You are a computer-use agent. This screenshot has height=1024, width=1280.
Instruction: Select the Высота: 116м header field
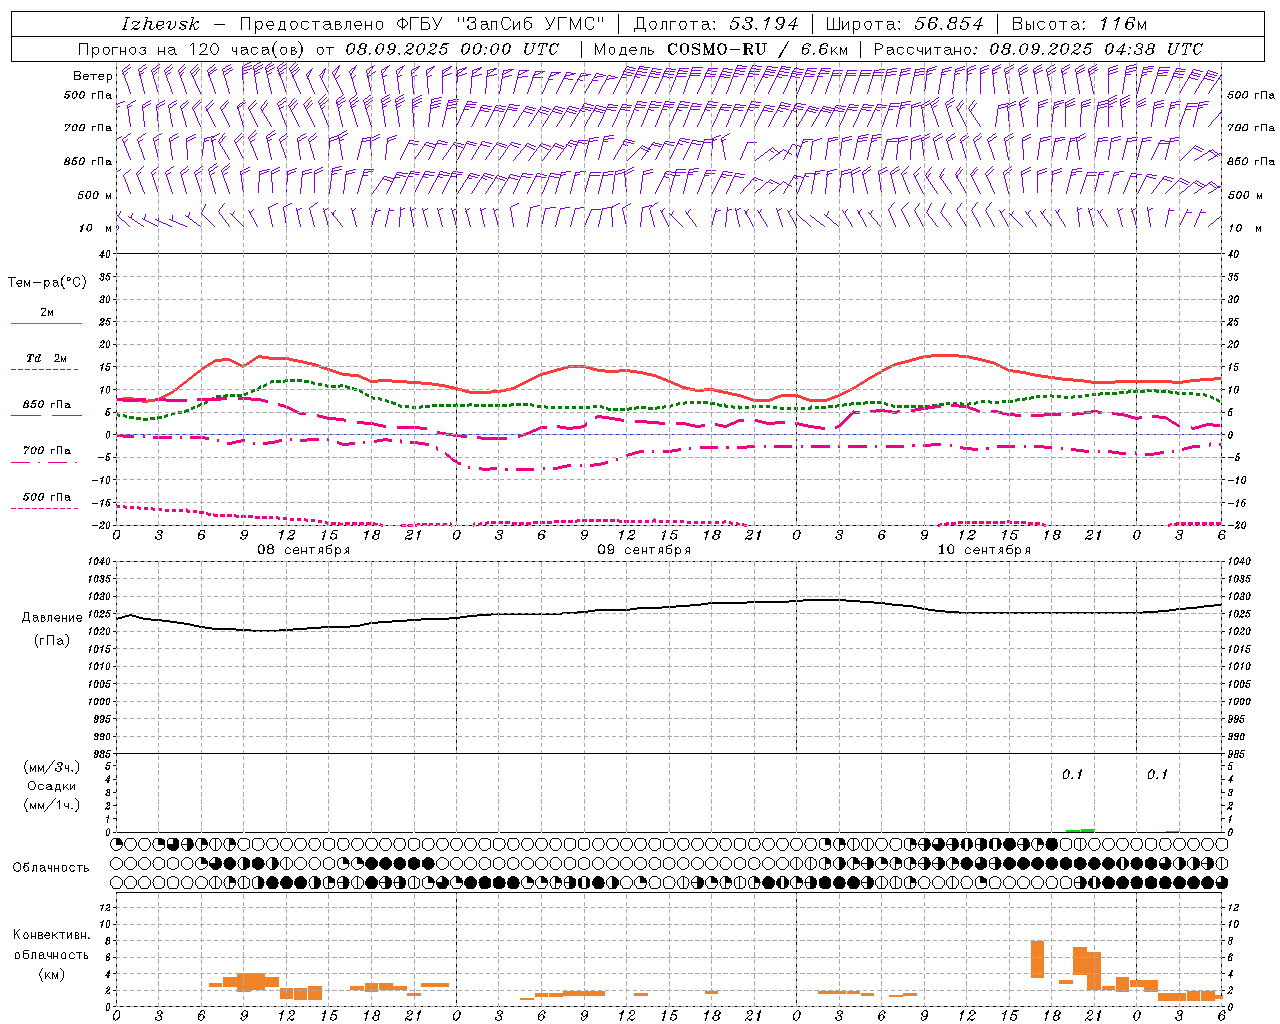(1079, 24)
